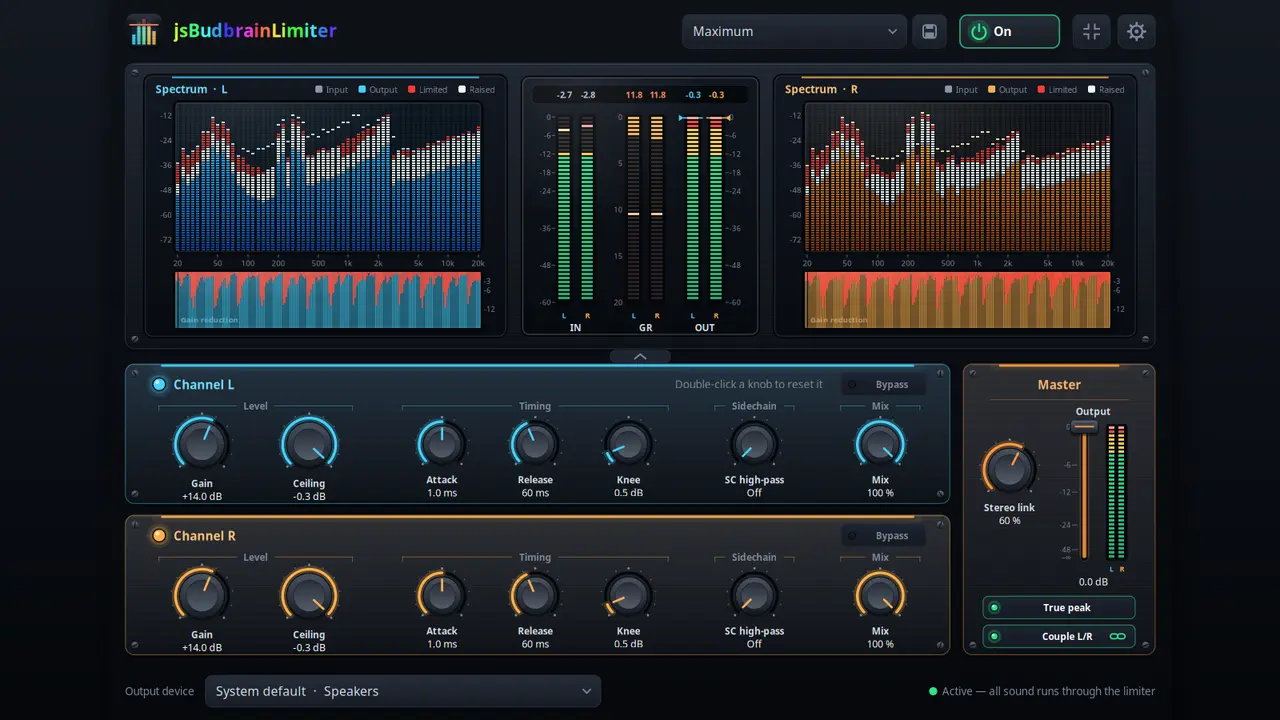
Task: Click the Channel L Attack knob
Action: [x=442, y=444]
